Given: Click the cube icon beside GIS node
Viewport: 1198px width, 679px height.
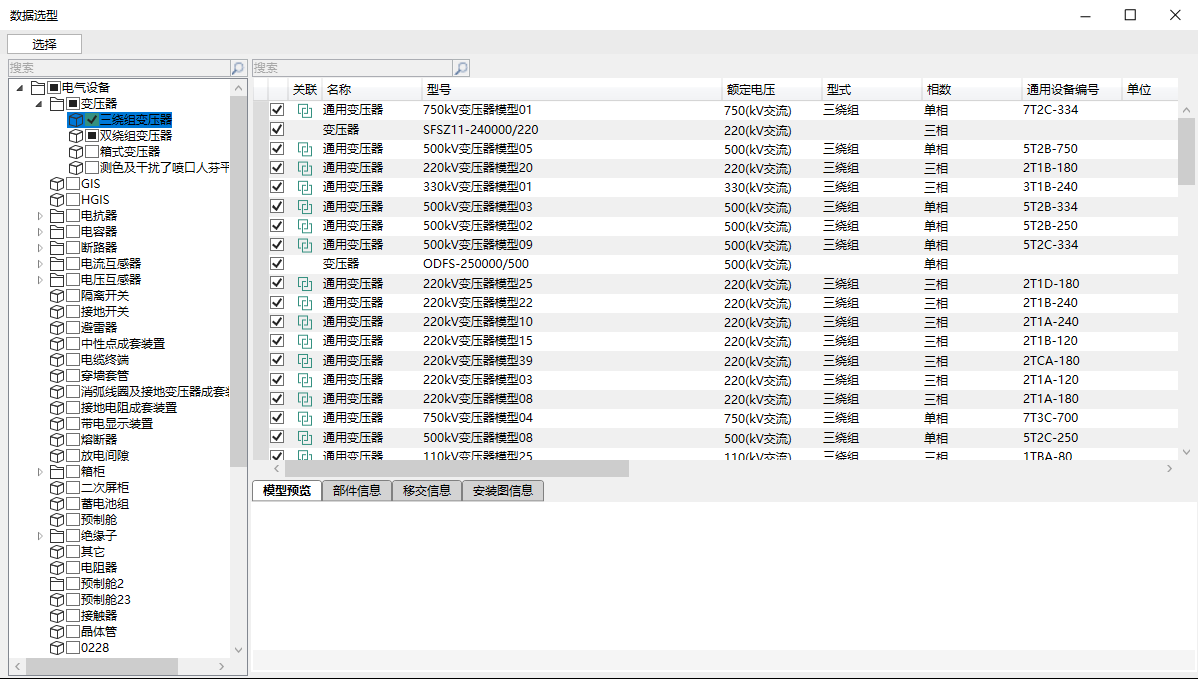Looking at the screenshot, I should pyautogui.click(x=57, y=184).
